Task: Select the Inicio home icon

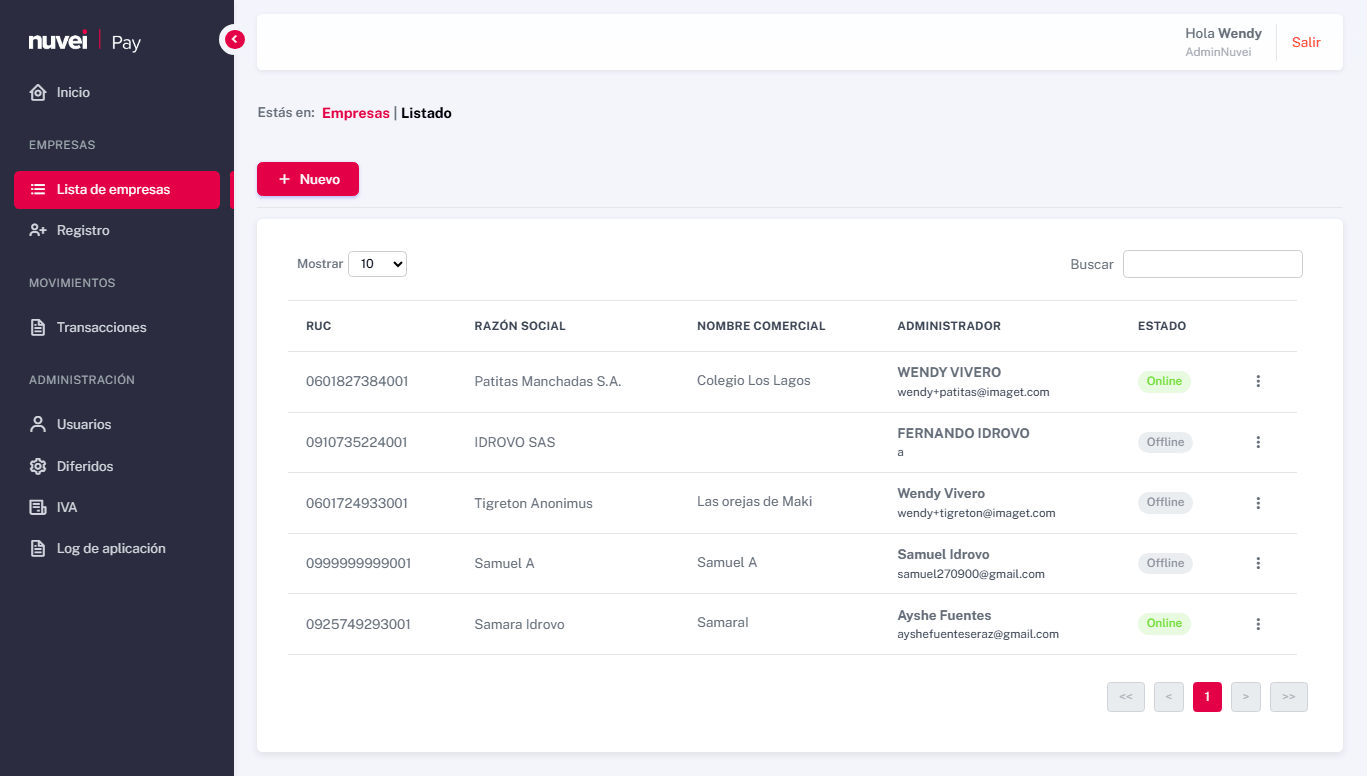Action: tap(37, 91)
